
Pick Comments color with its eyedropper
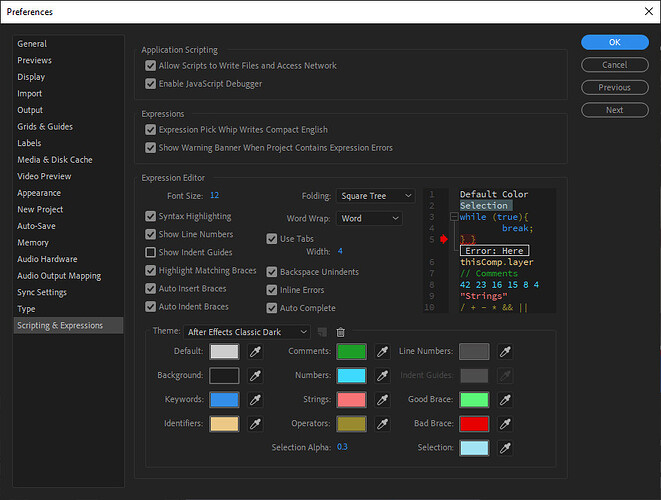click(x=383, y=351)
